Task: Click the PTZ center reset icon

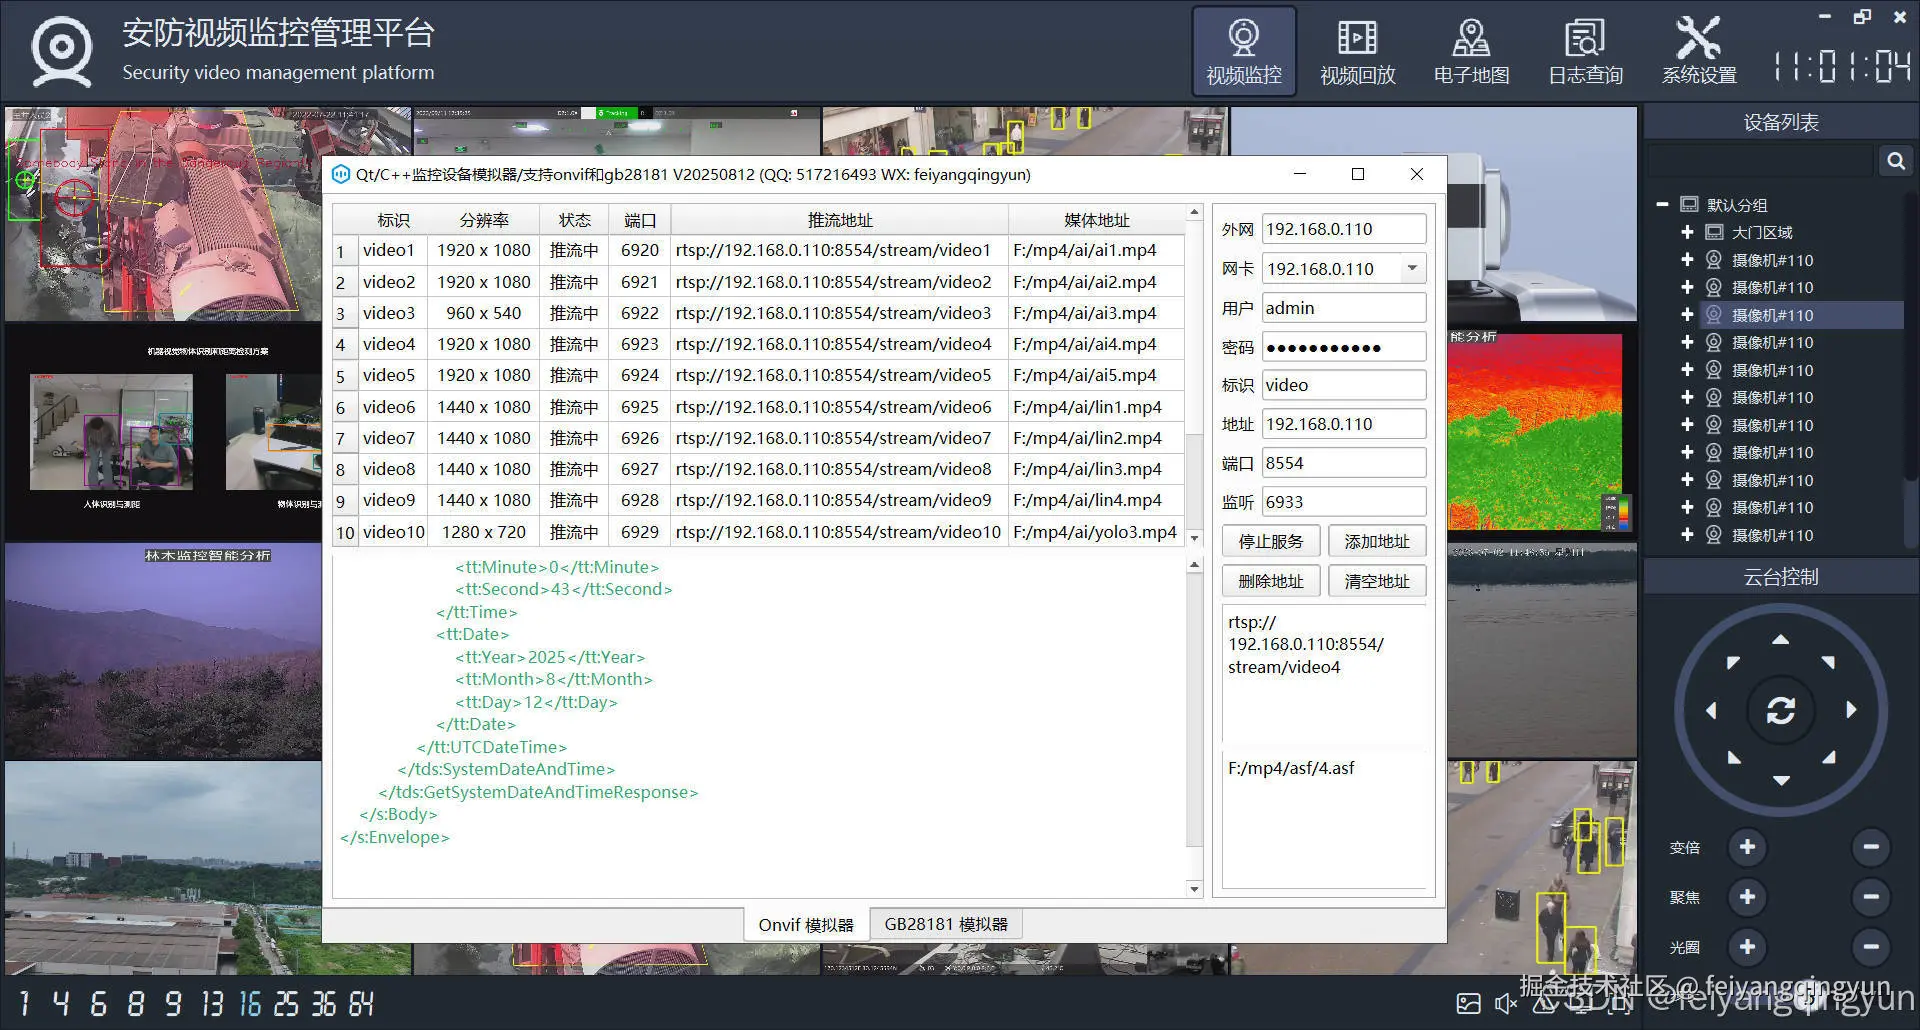Action: (x=1781, y=710)
